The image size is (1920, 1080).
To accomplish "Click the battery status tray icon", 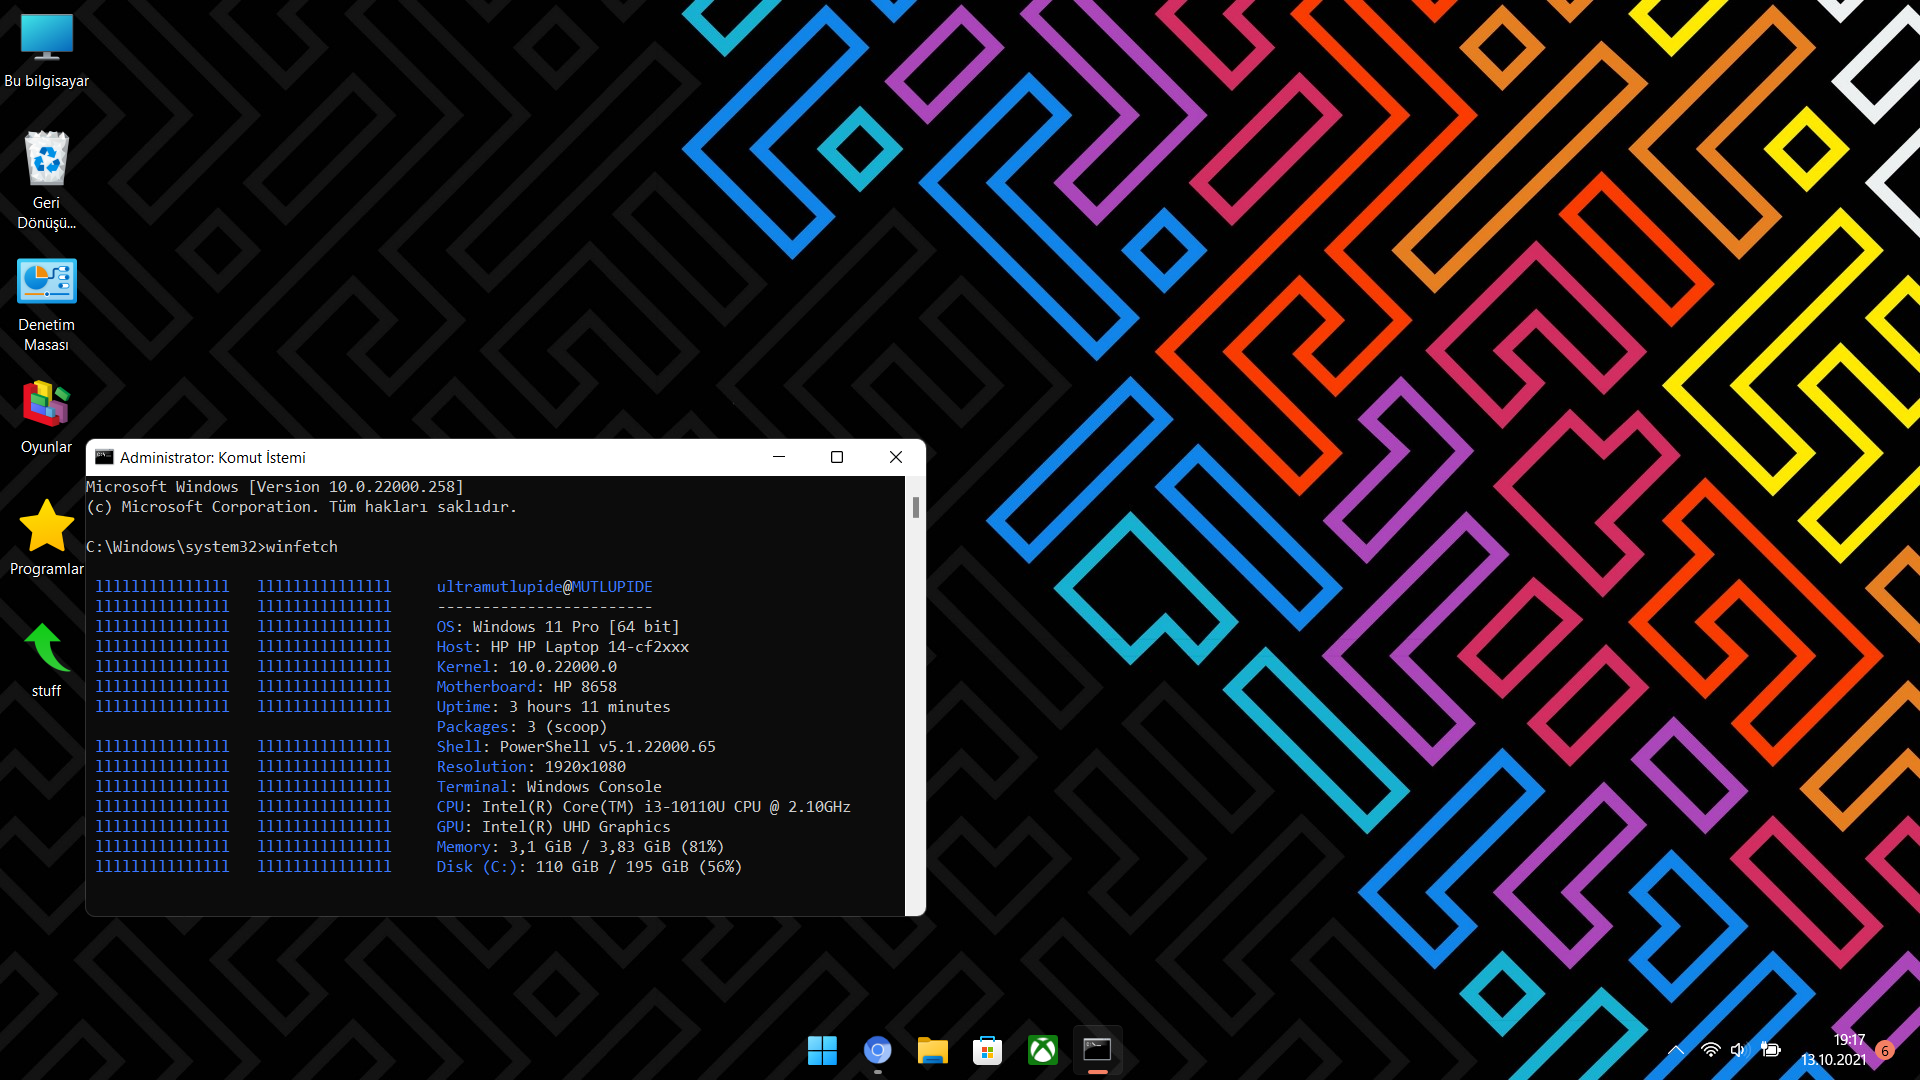I will click(1771, 1050).
